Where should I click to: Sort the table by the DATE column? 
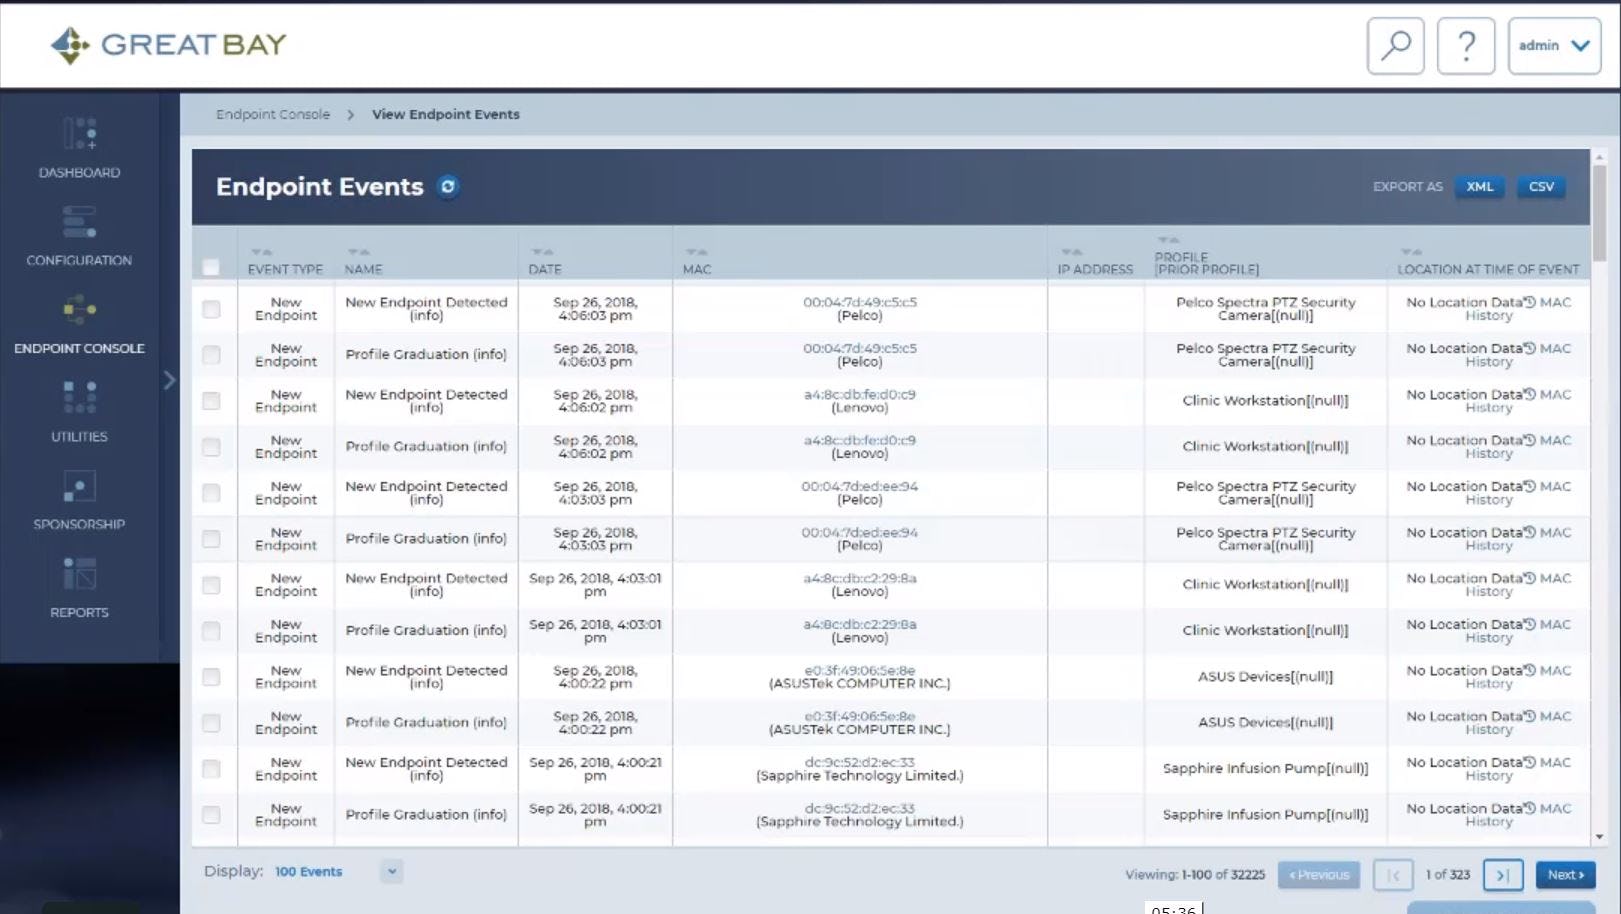(543, 252)
